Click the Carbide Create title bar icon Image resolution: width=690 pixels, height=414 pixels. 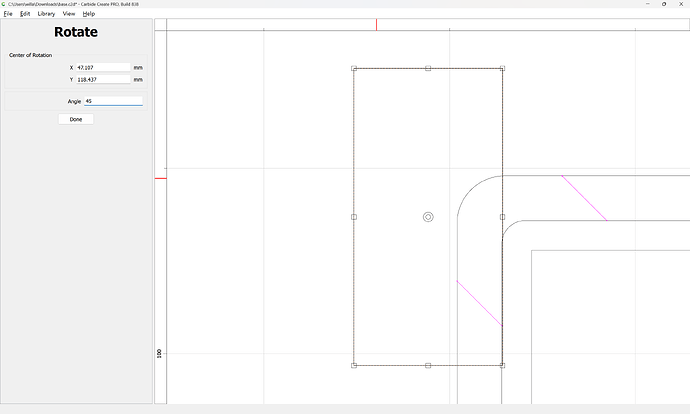(x=4, y=4)
